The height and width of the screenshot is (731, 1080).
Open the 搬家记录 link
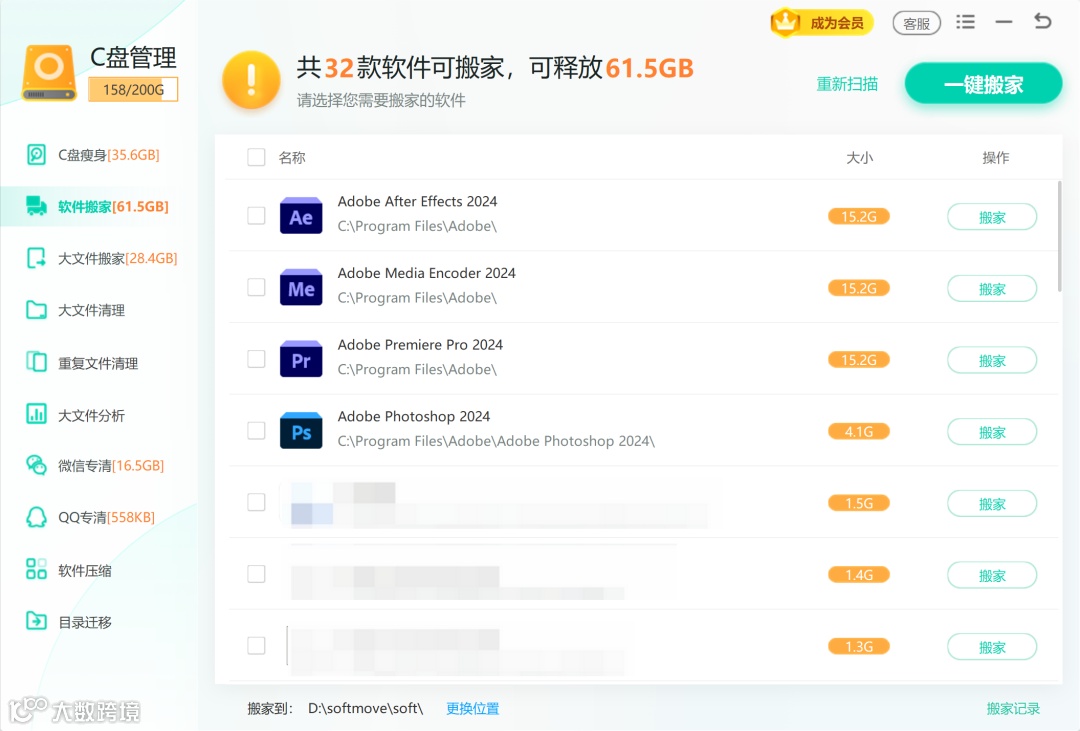pos(1013,708)
